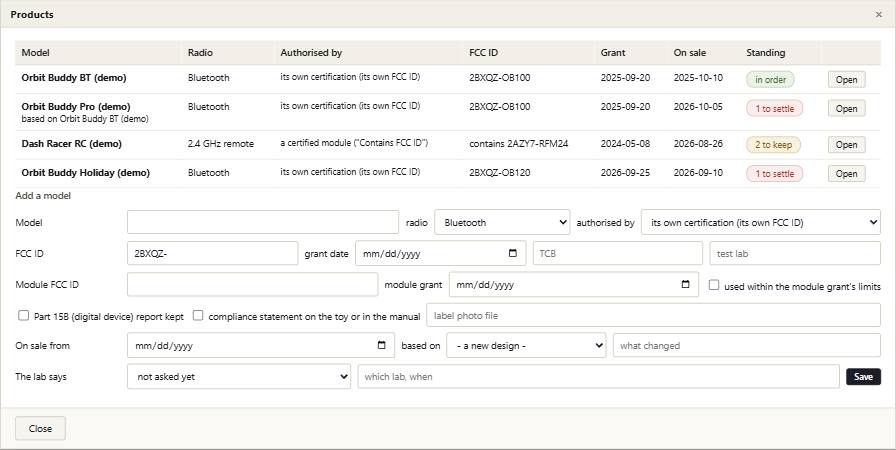Select the 'Dash Racer RC (demo)' model name
This screenshot has height=450, width=896.
click(71, 144)
